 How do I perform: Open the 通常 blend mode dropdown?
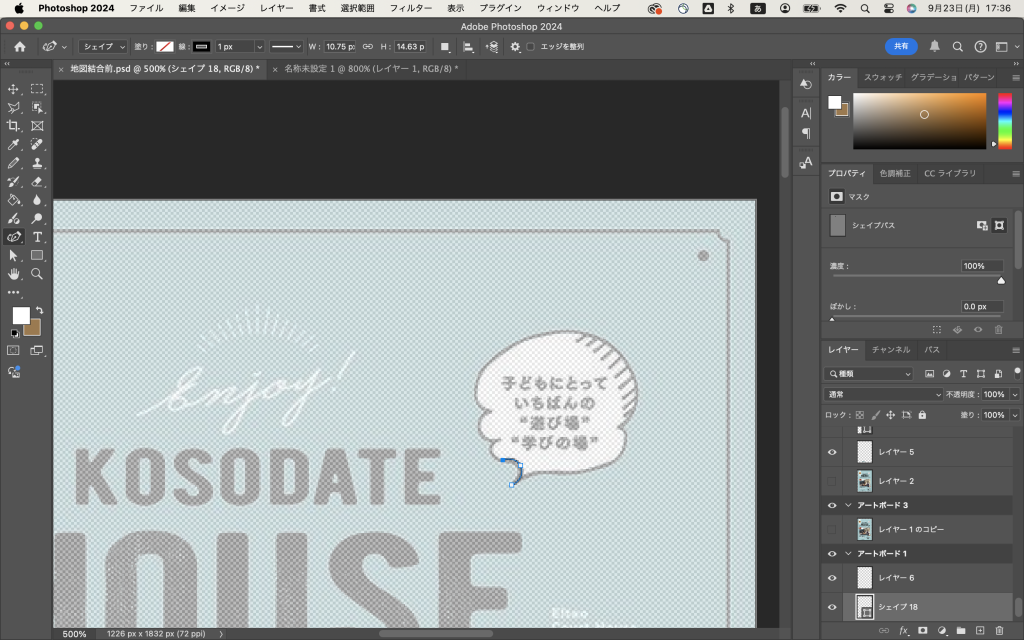[883, 394]
